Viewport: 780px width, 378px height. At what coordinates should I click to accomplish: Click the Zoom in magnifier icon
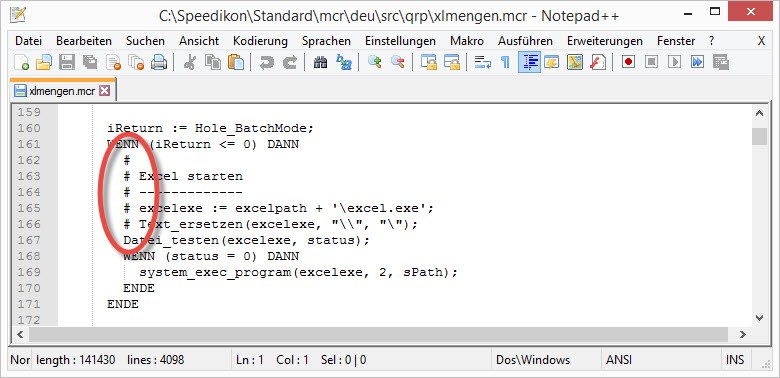point(375,62)
